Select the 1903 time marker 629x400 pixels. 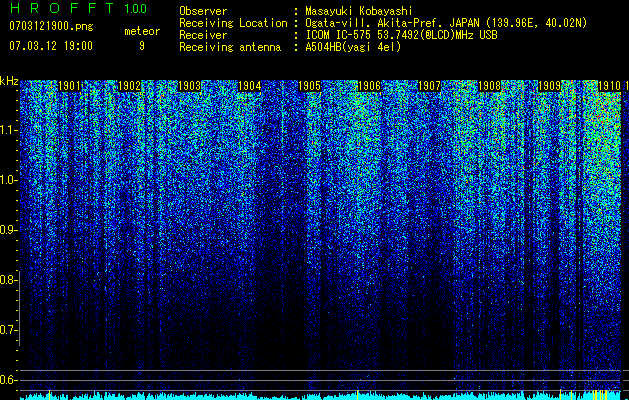tap(189, 86)
